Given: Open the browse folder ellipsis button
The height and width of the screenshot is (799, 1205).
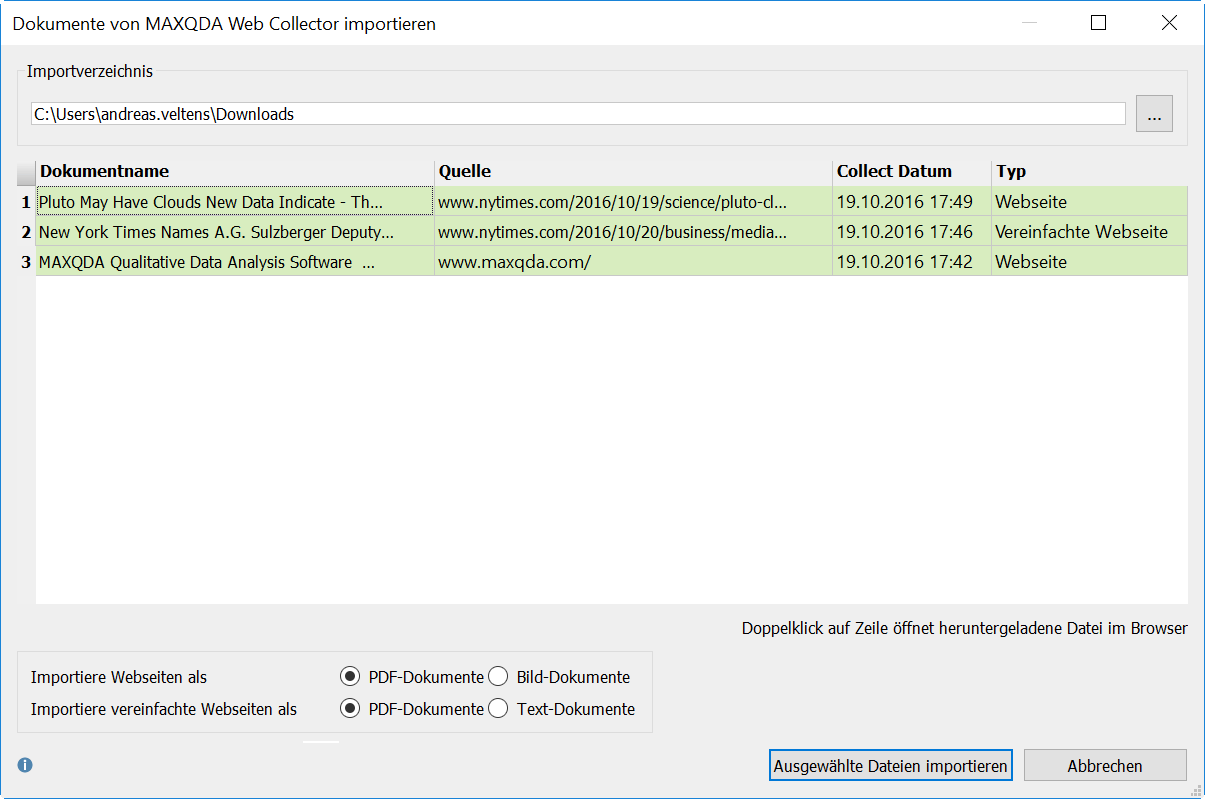Looking at the screenshot, I should point(1154,115).
